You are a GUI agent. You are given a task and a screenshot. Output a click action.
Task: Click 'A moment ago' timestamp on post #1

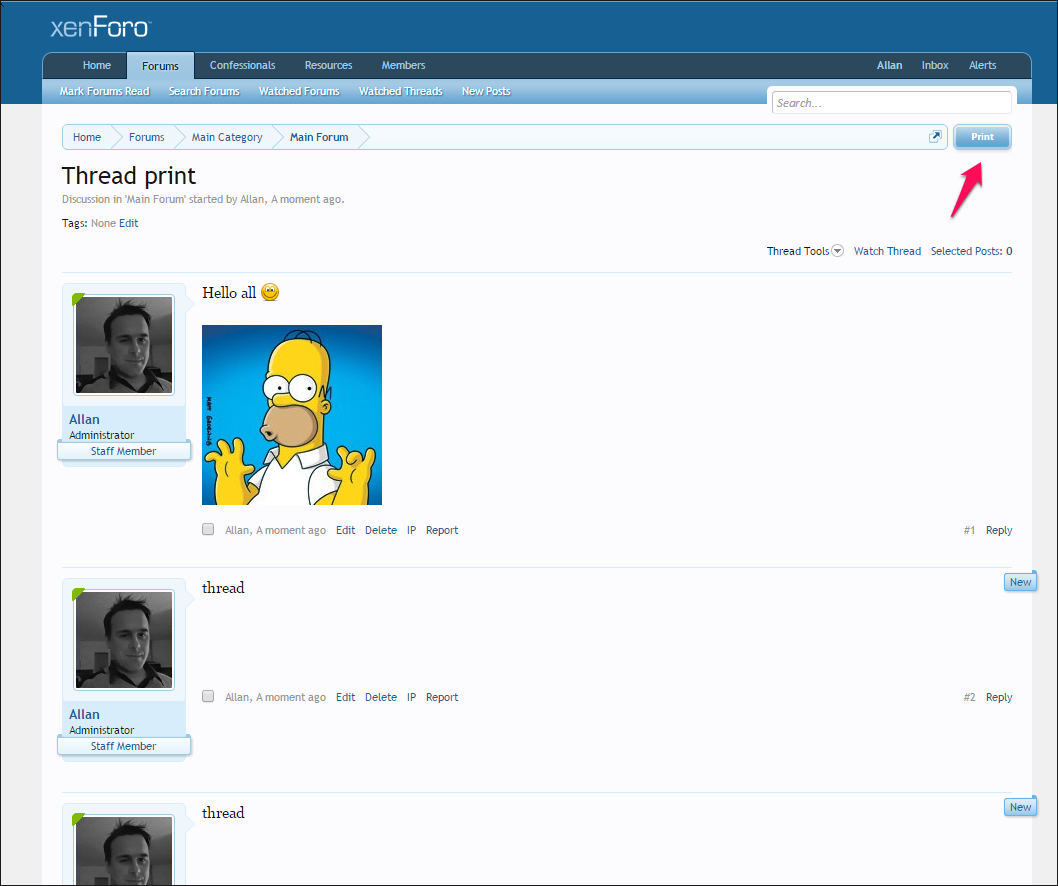[x=291, y=530]
